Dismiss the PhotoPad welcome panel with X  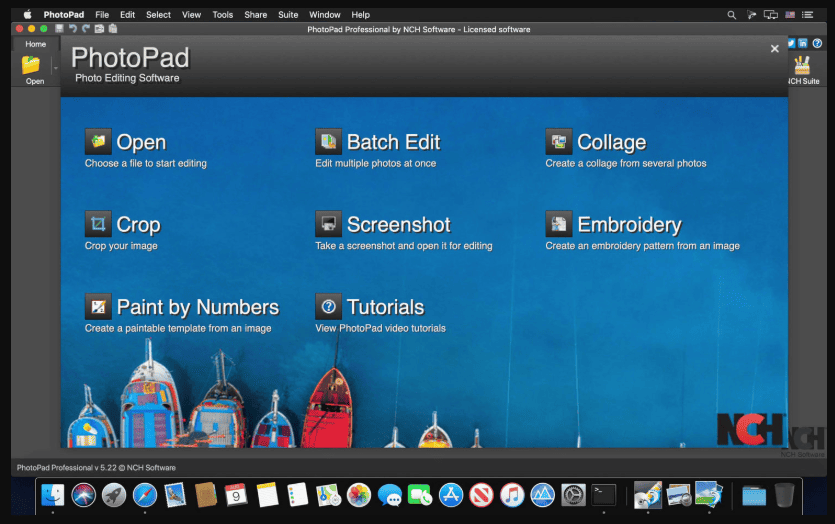coord(775,49)
